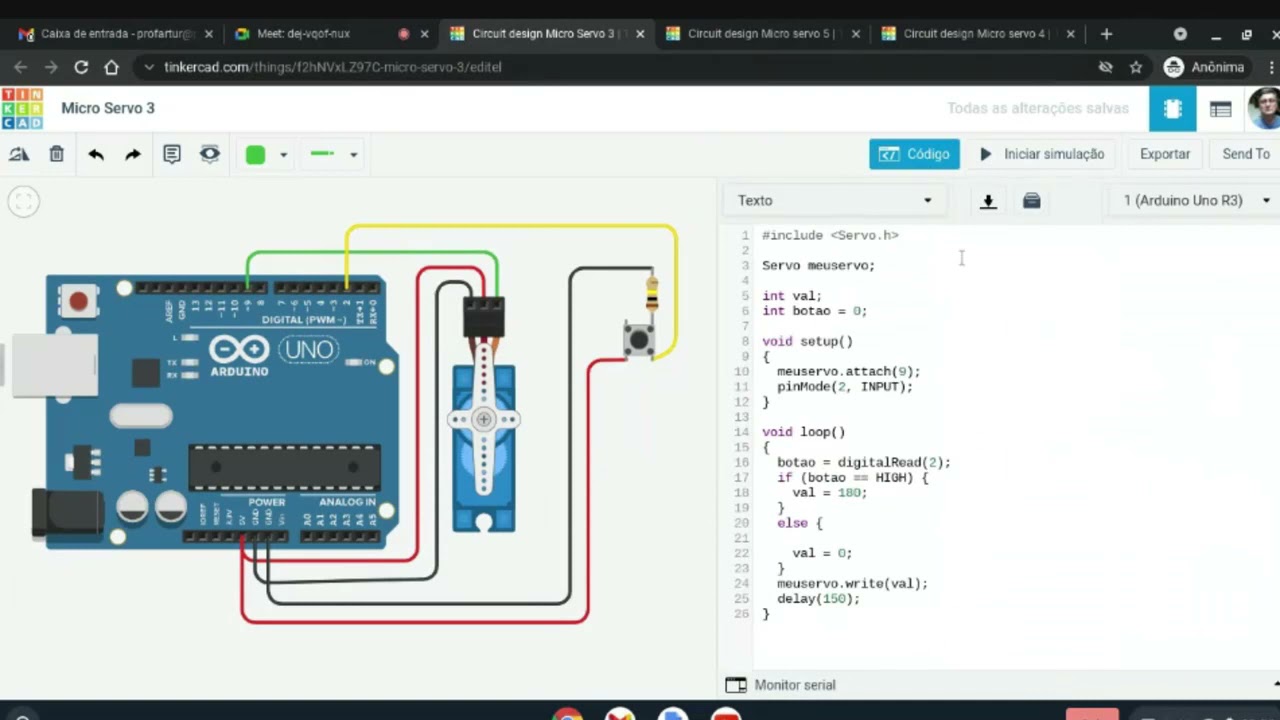Select the rotate tool icon
This screenshot has height=720, width=1280.
[19, 154]
